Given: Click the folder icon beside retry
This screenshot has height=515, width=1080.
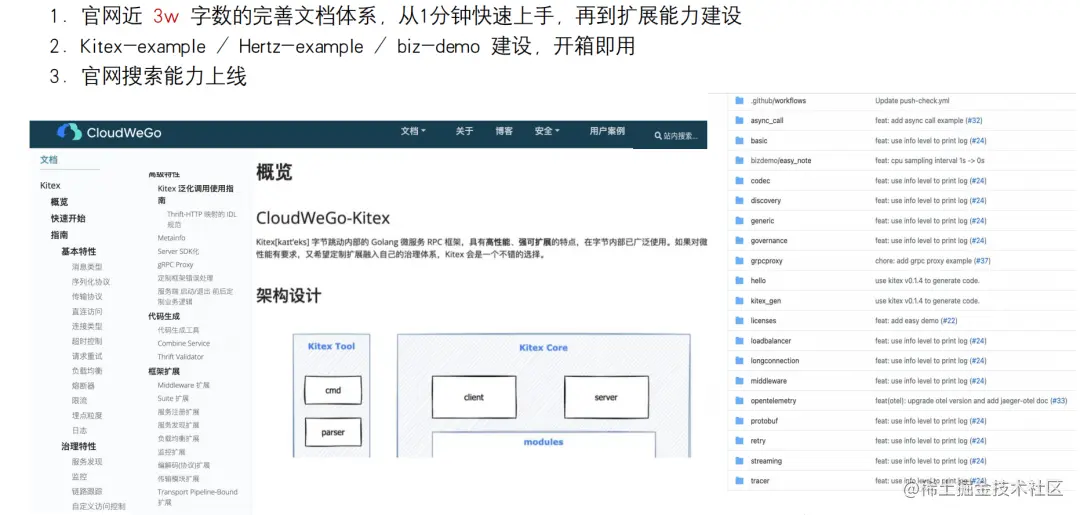Looking at the screenshot, I should (x=739, y=441).
